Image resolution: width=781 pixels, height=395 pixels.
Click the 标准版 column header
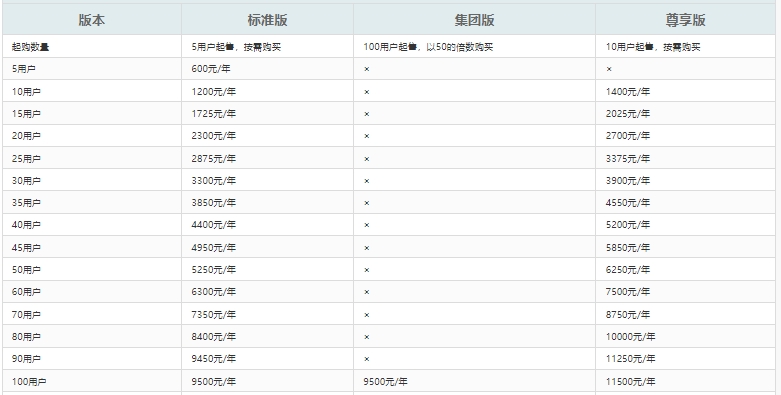coord(267,20)
